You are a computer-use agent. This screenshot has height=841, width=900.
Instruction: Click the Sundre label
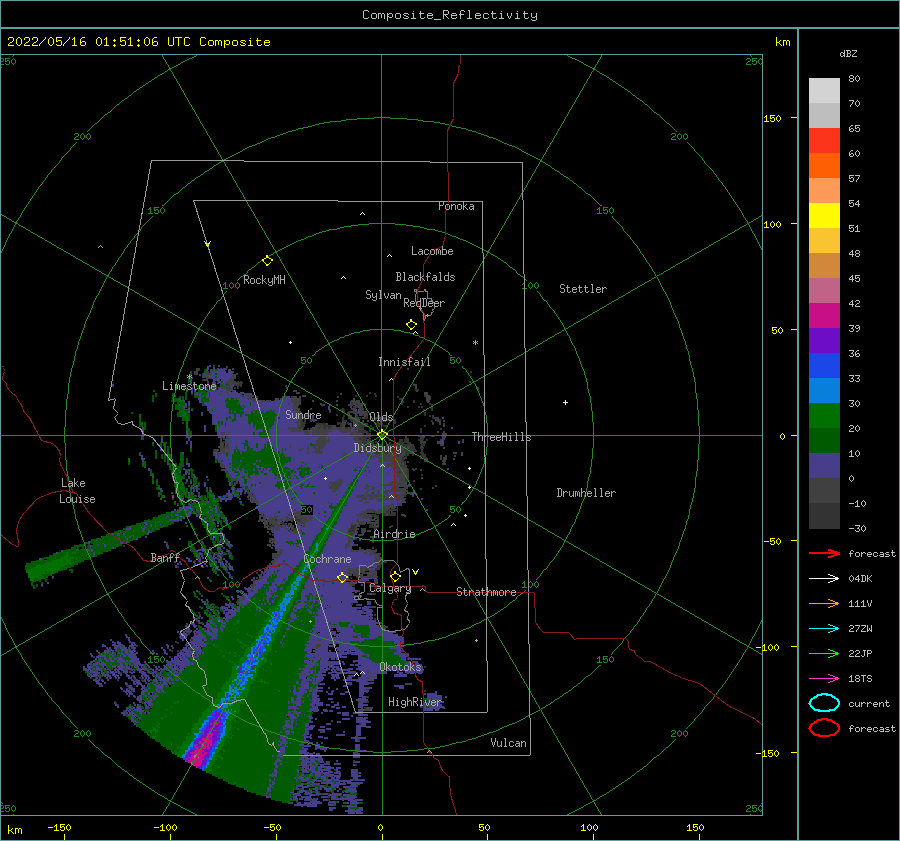303,414
